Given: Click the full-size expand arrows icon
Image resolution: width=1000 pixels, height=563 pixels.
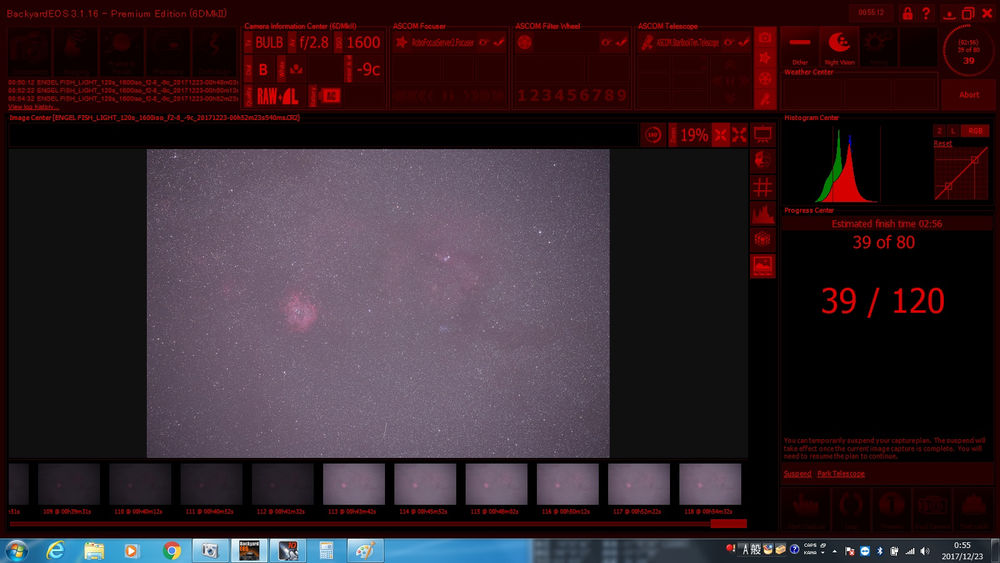Looking at the screenshot, I should [739, 135].
